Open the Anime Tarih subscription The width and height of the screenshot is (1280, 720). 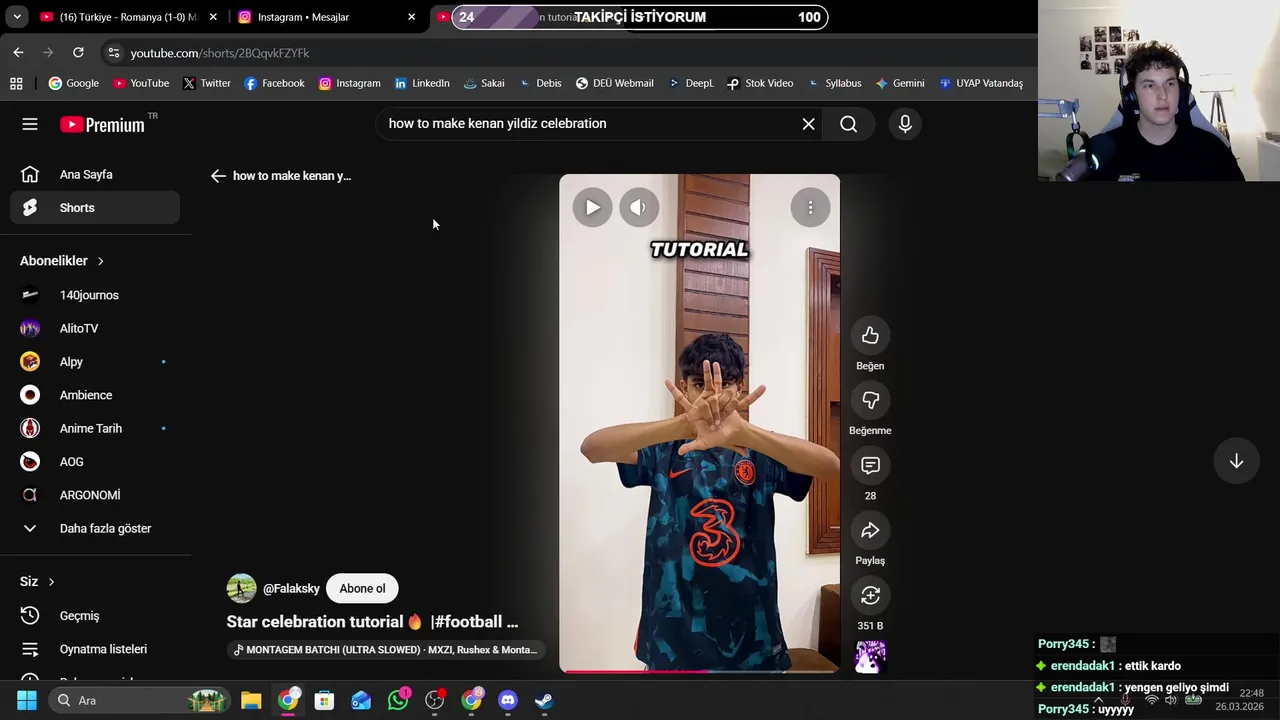[95, 428]
